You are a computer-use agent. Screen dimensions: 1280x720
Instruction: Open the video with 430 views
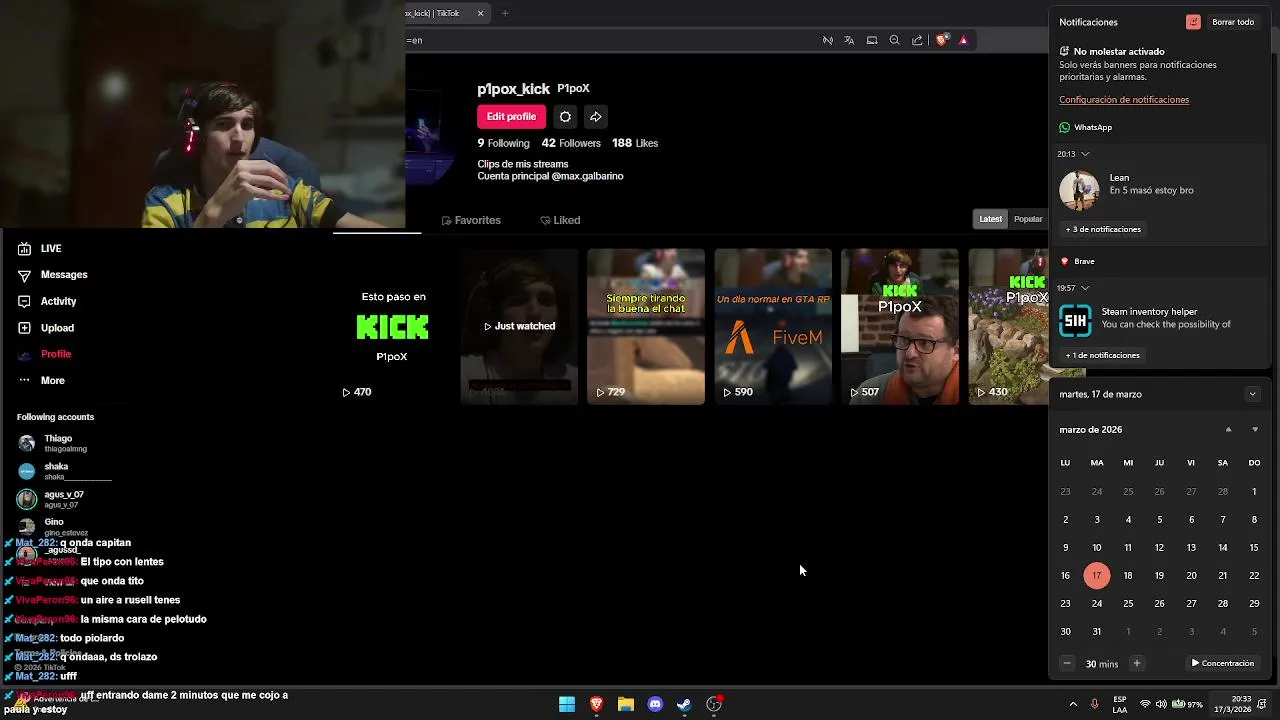point(1008,326)
